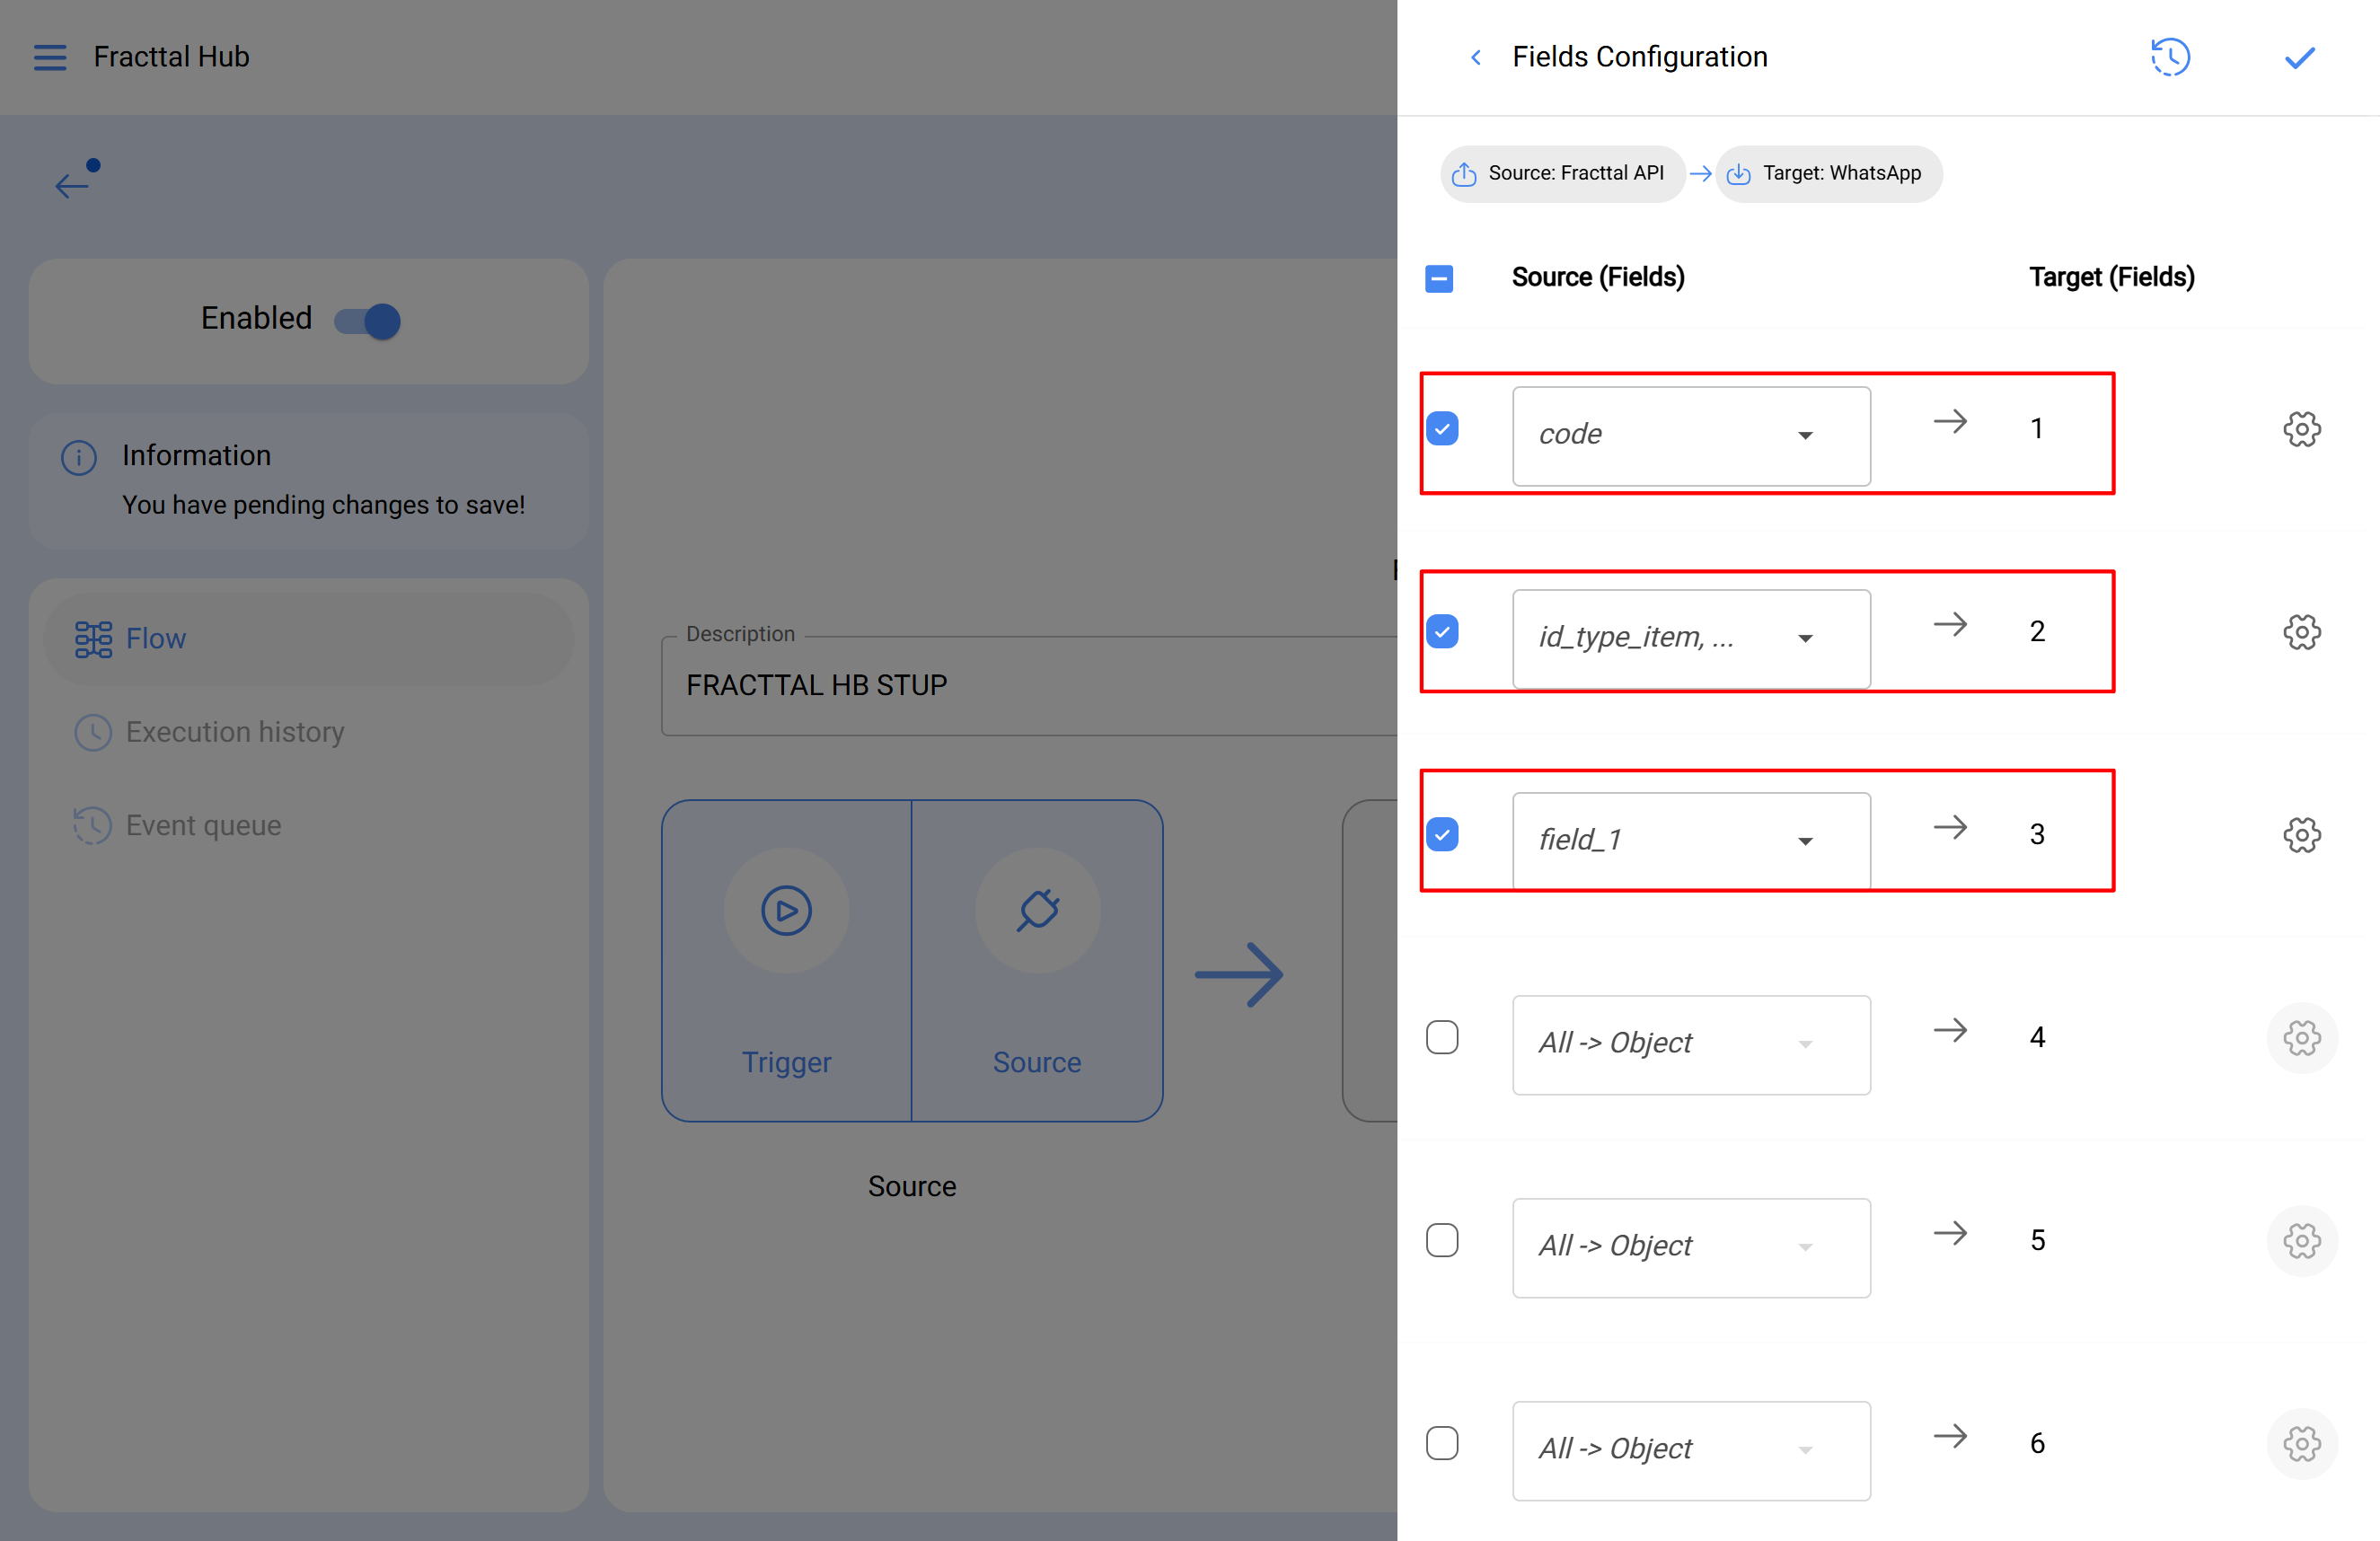
Task: Confirm fields with the checkmark icon
Action: tap(2299, 57)
